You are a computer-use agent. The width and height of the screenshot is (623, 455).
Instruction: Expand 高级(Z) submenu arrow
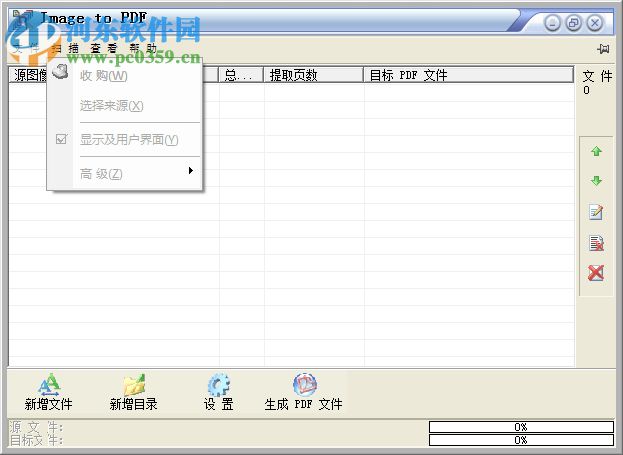tap(191, 170)
